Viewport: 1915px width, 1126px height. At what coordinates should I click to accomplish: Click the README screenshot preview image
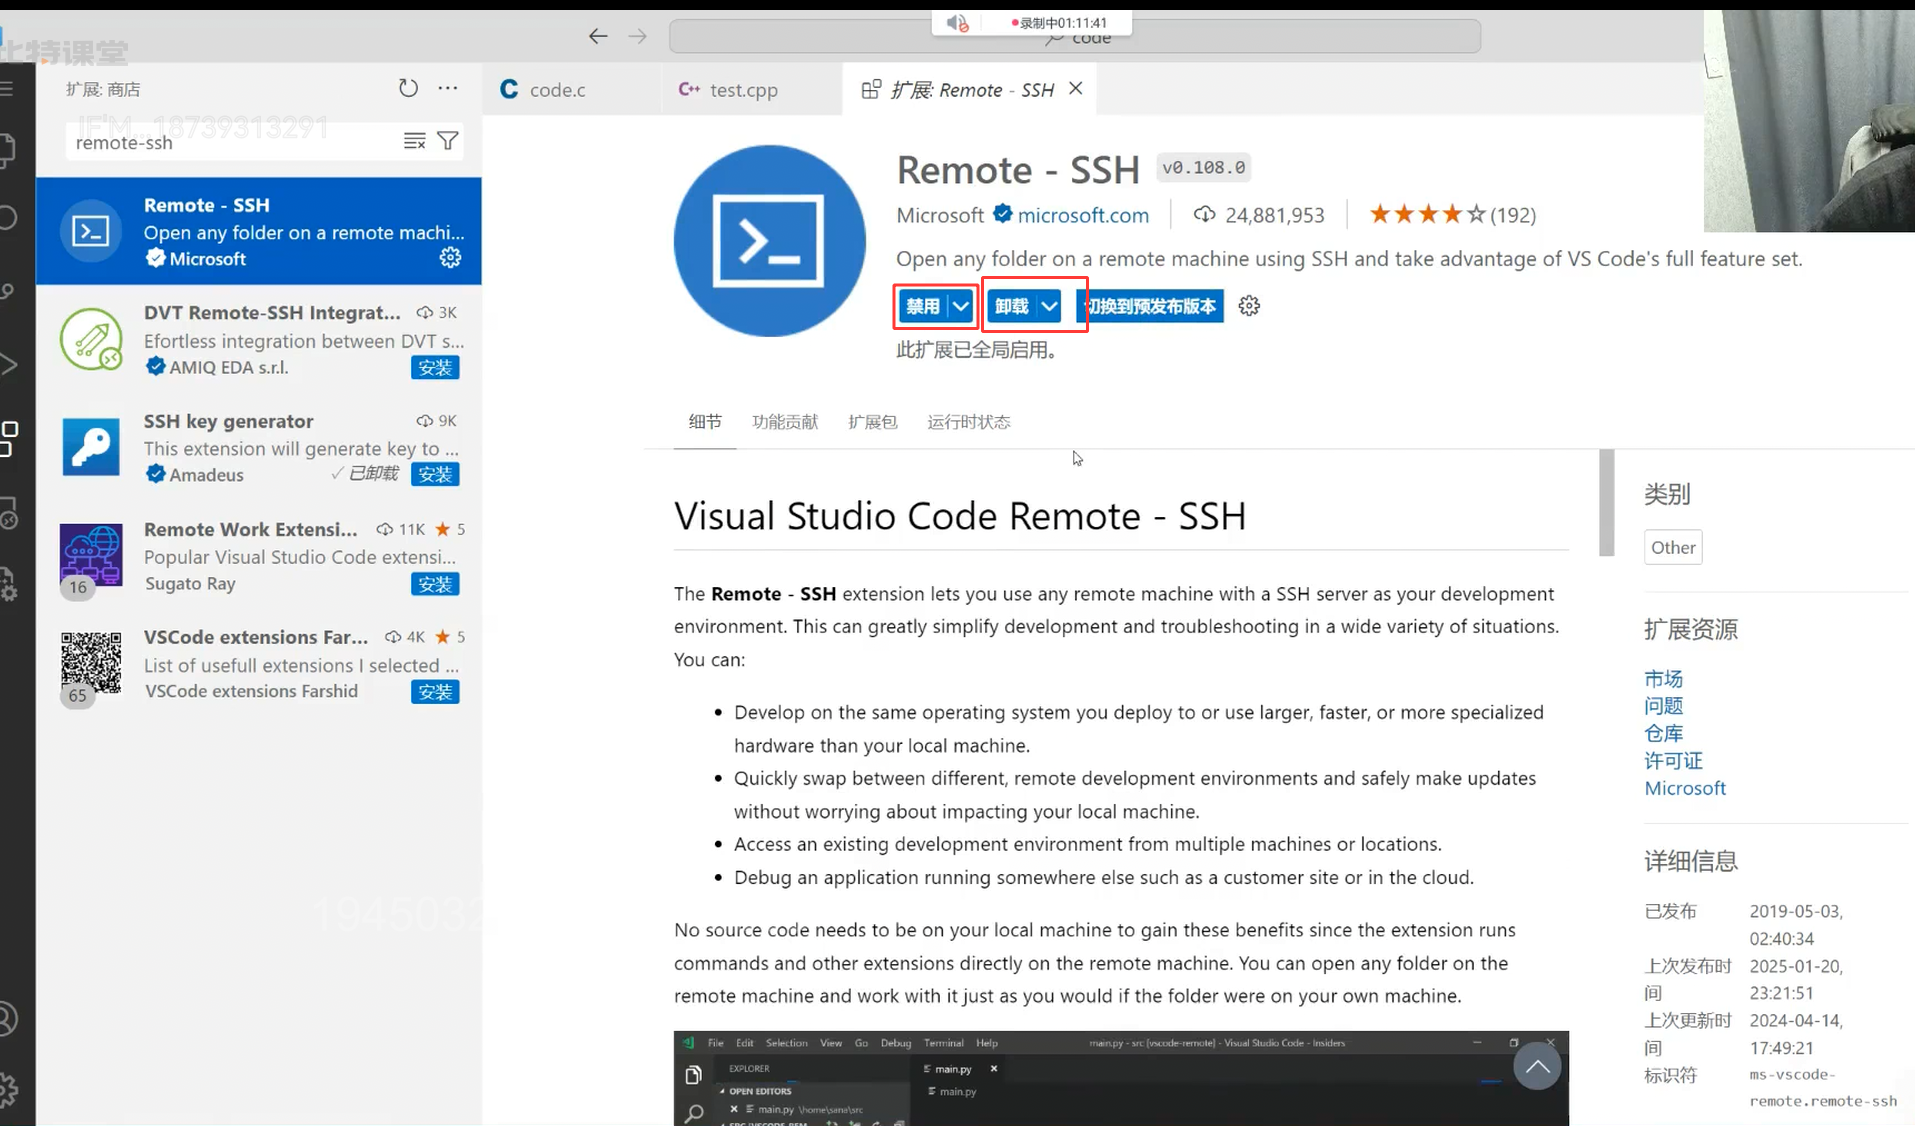pyautogui.click(x=1121, y=1078)
